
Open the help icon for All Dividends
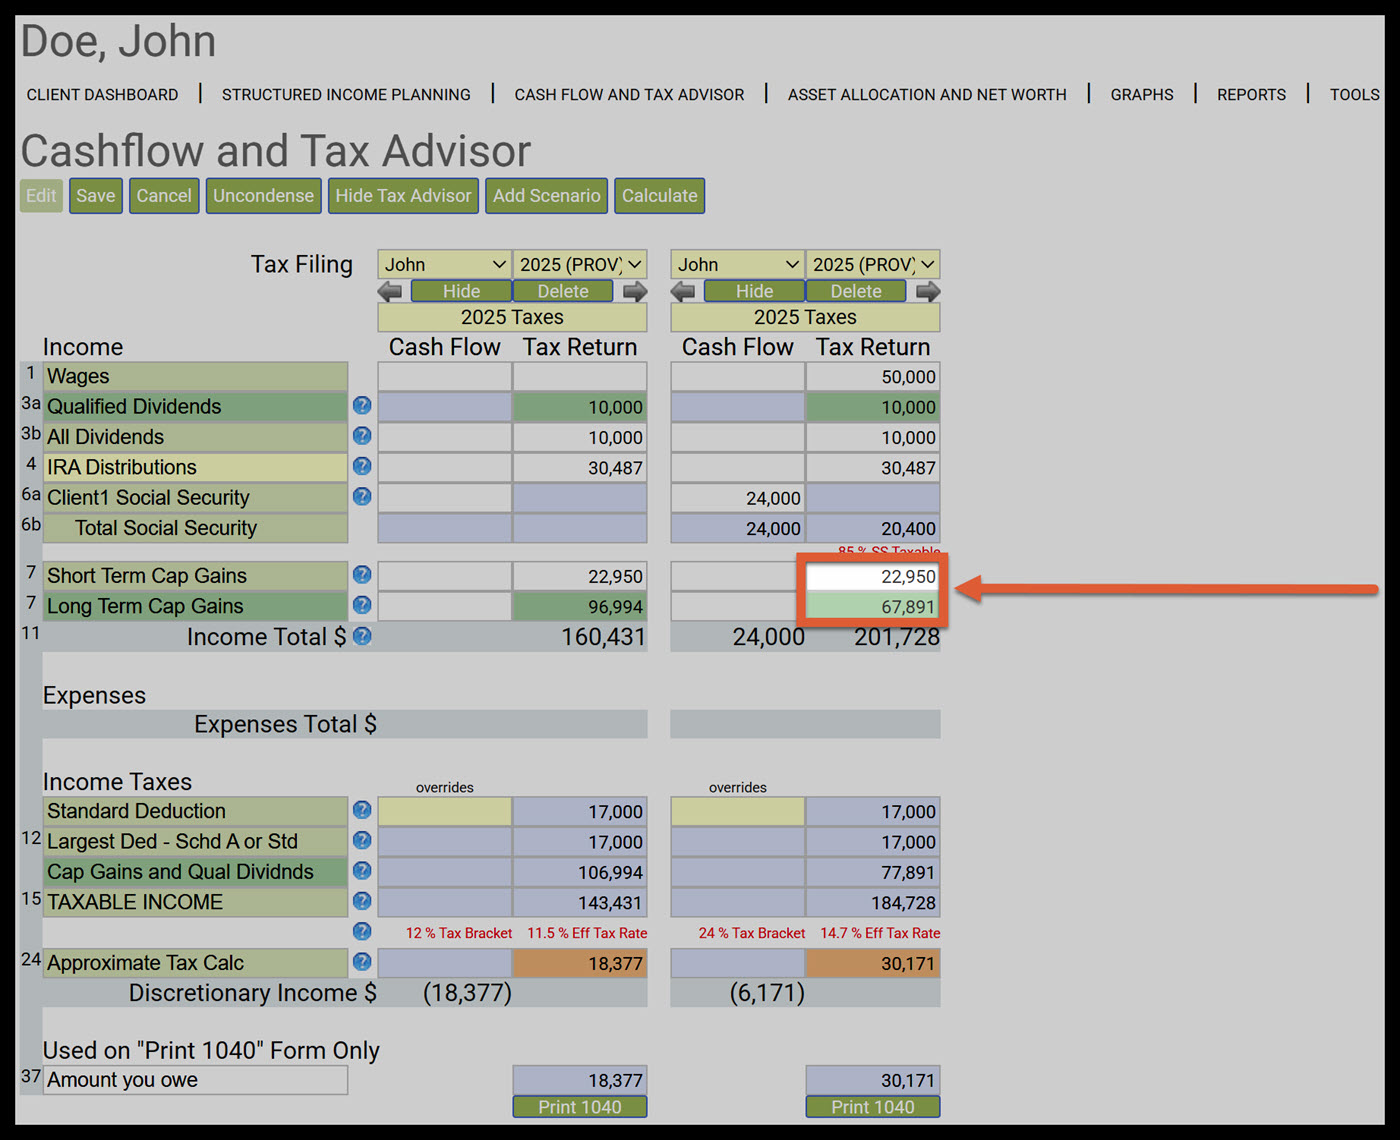pyautogui.click(x=362, y=436)
